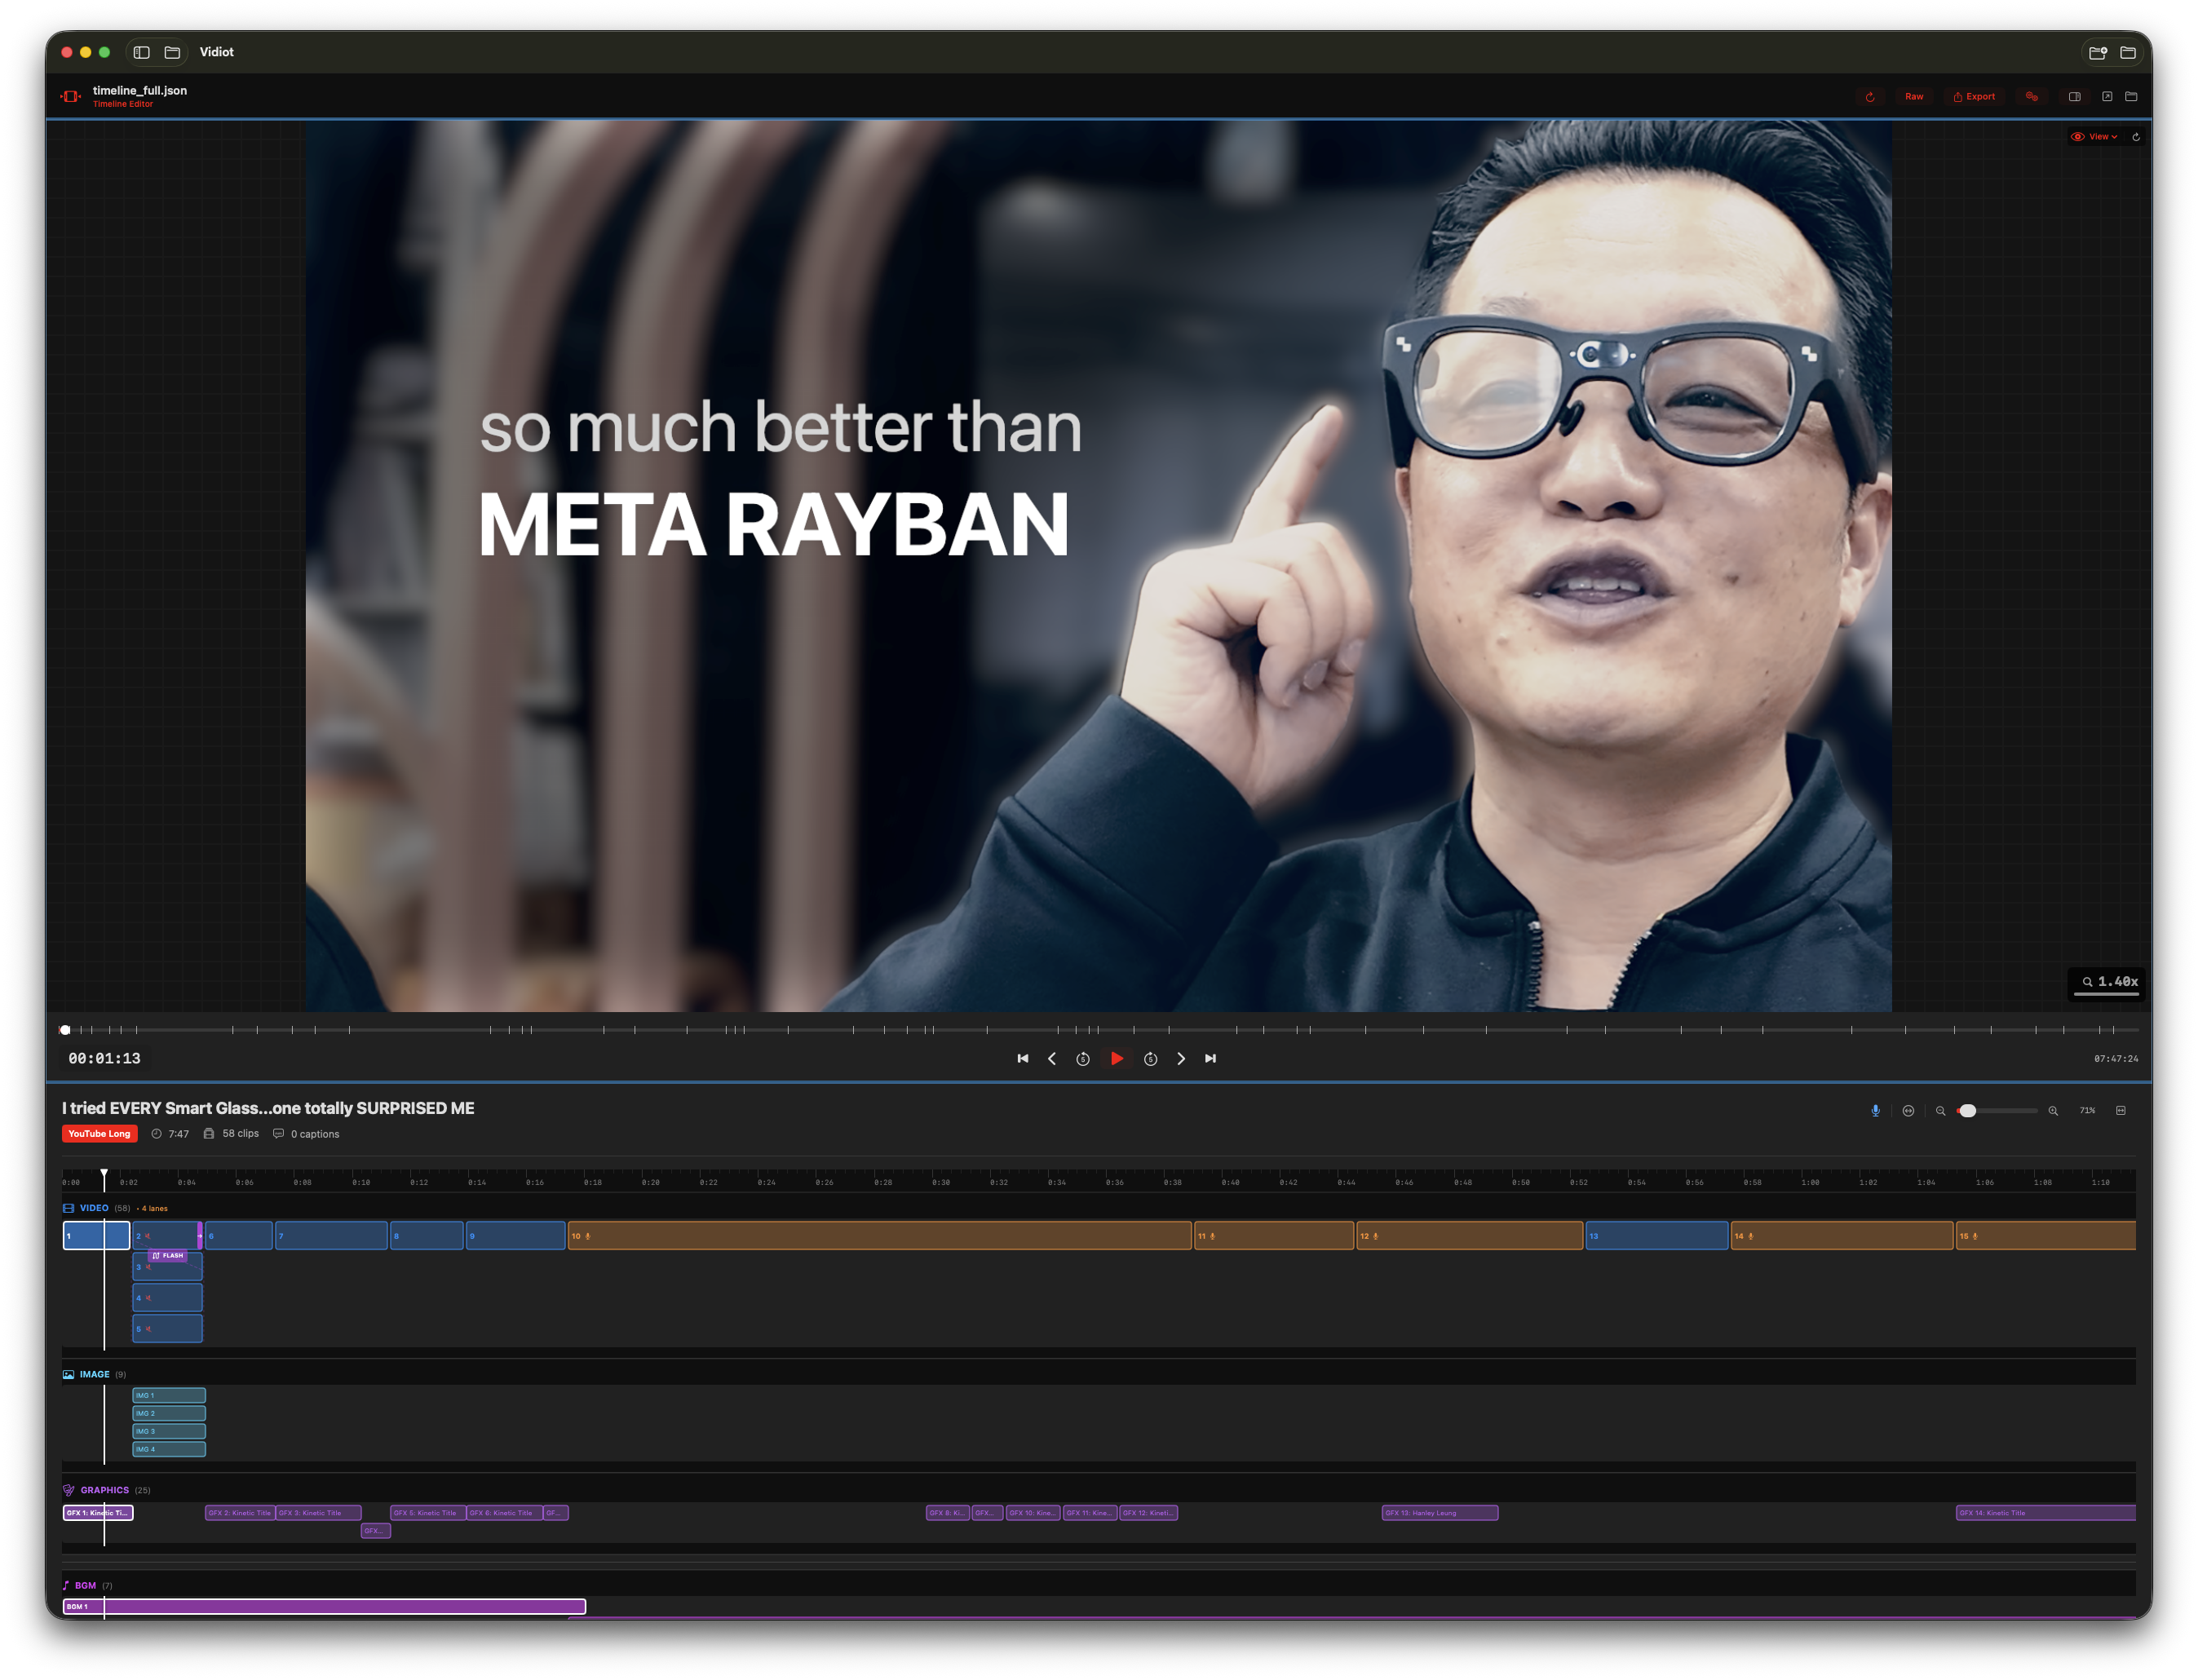Toggle mute icon on video clip 4
2198x1680 pixels.
(148, 1298)
